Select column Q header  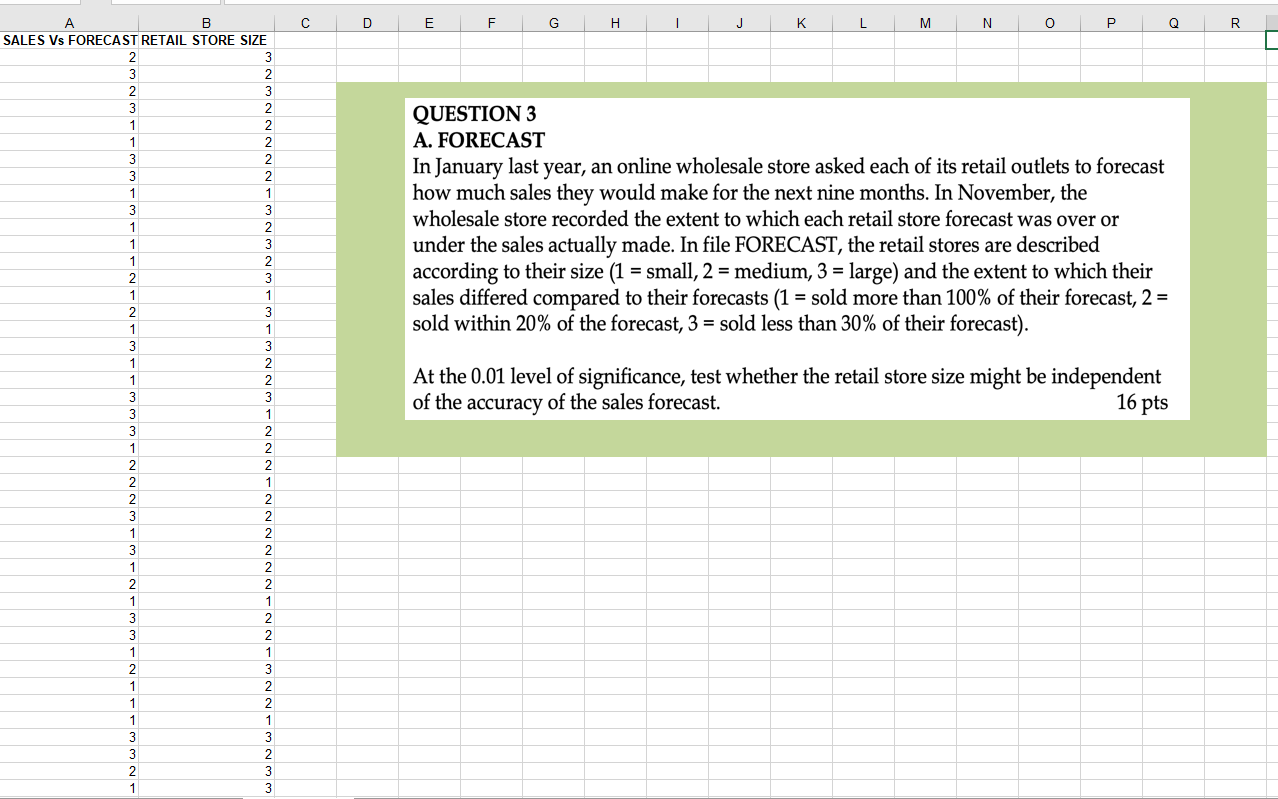(x=1173, y=22)
